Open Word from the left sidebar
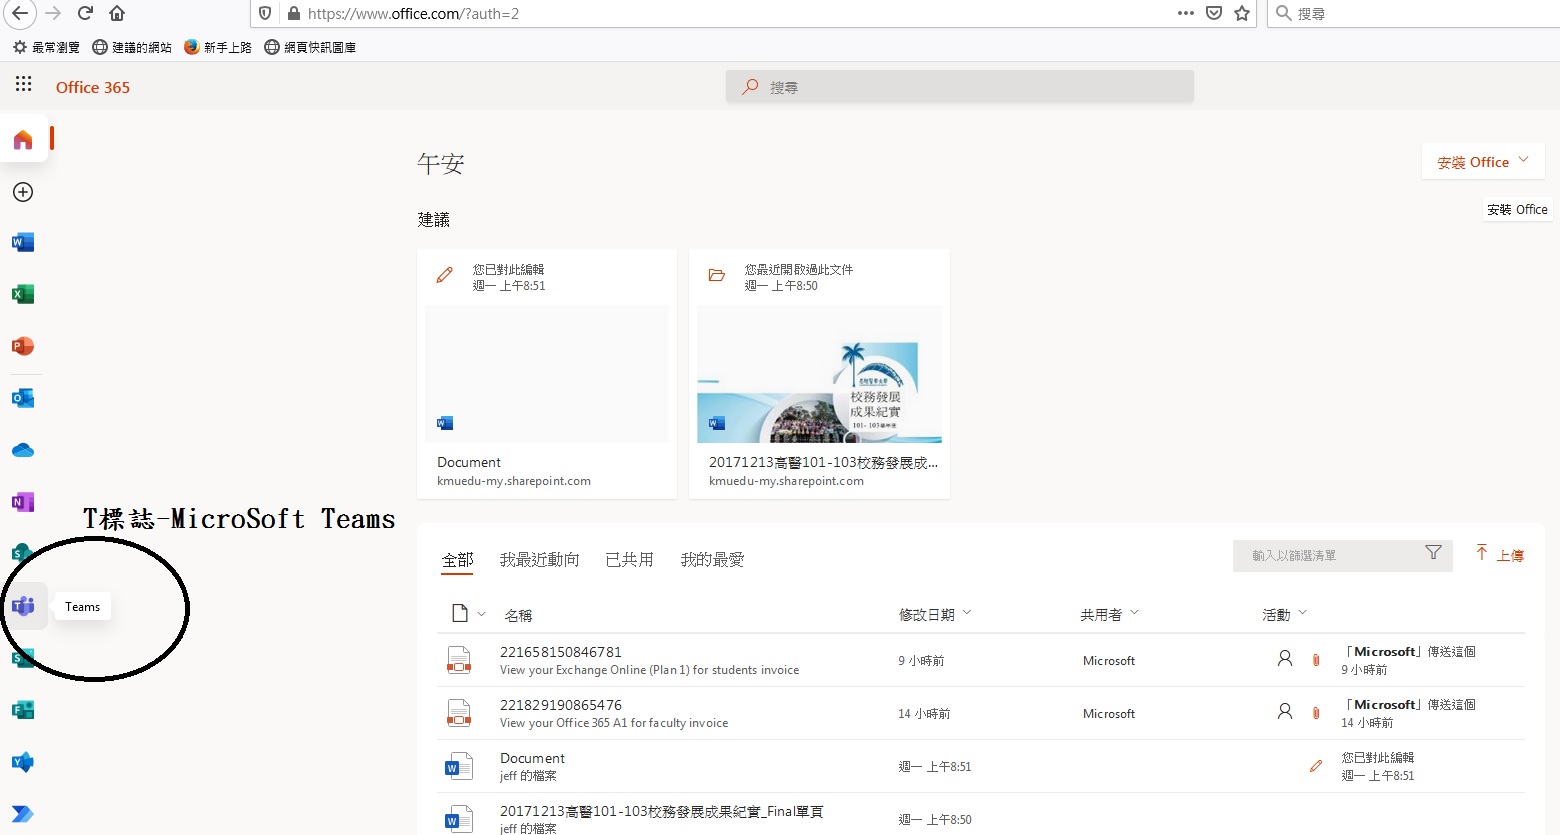 click(23, 242)
